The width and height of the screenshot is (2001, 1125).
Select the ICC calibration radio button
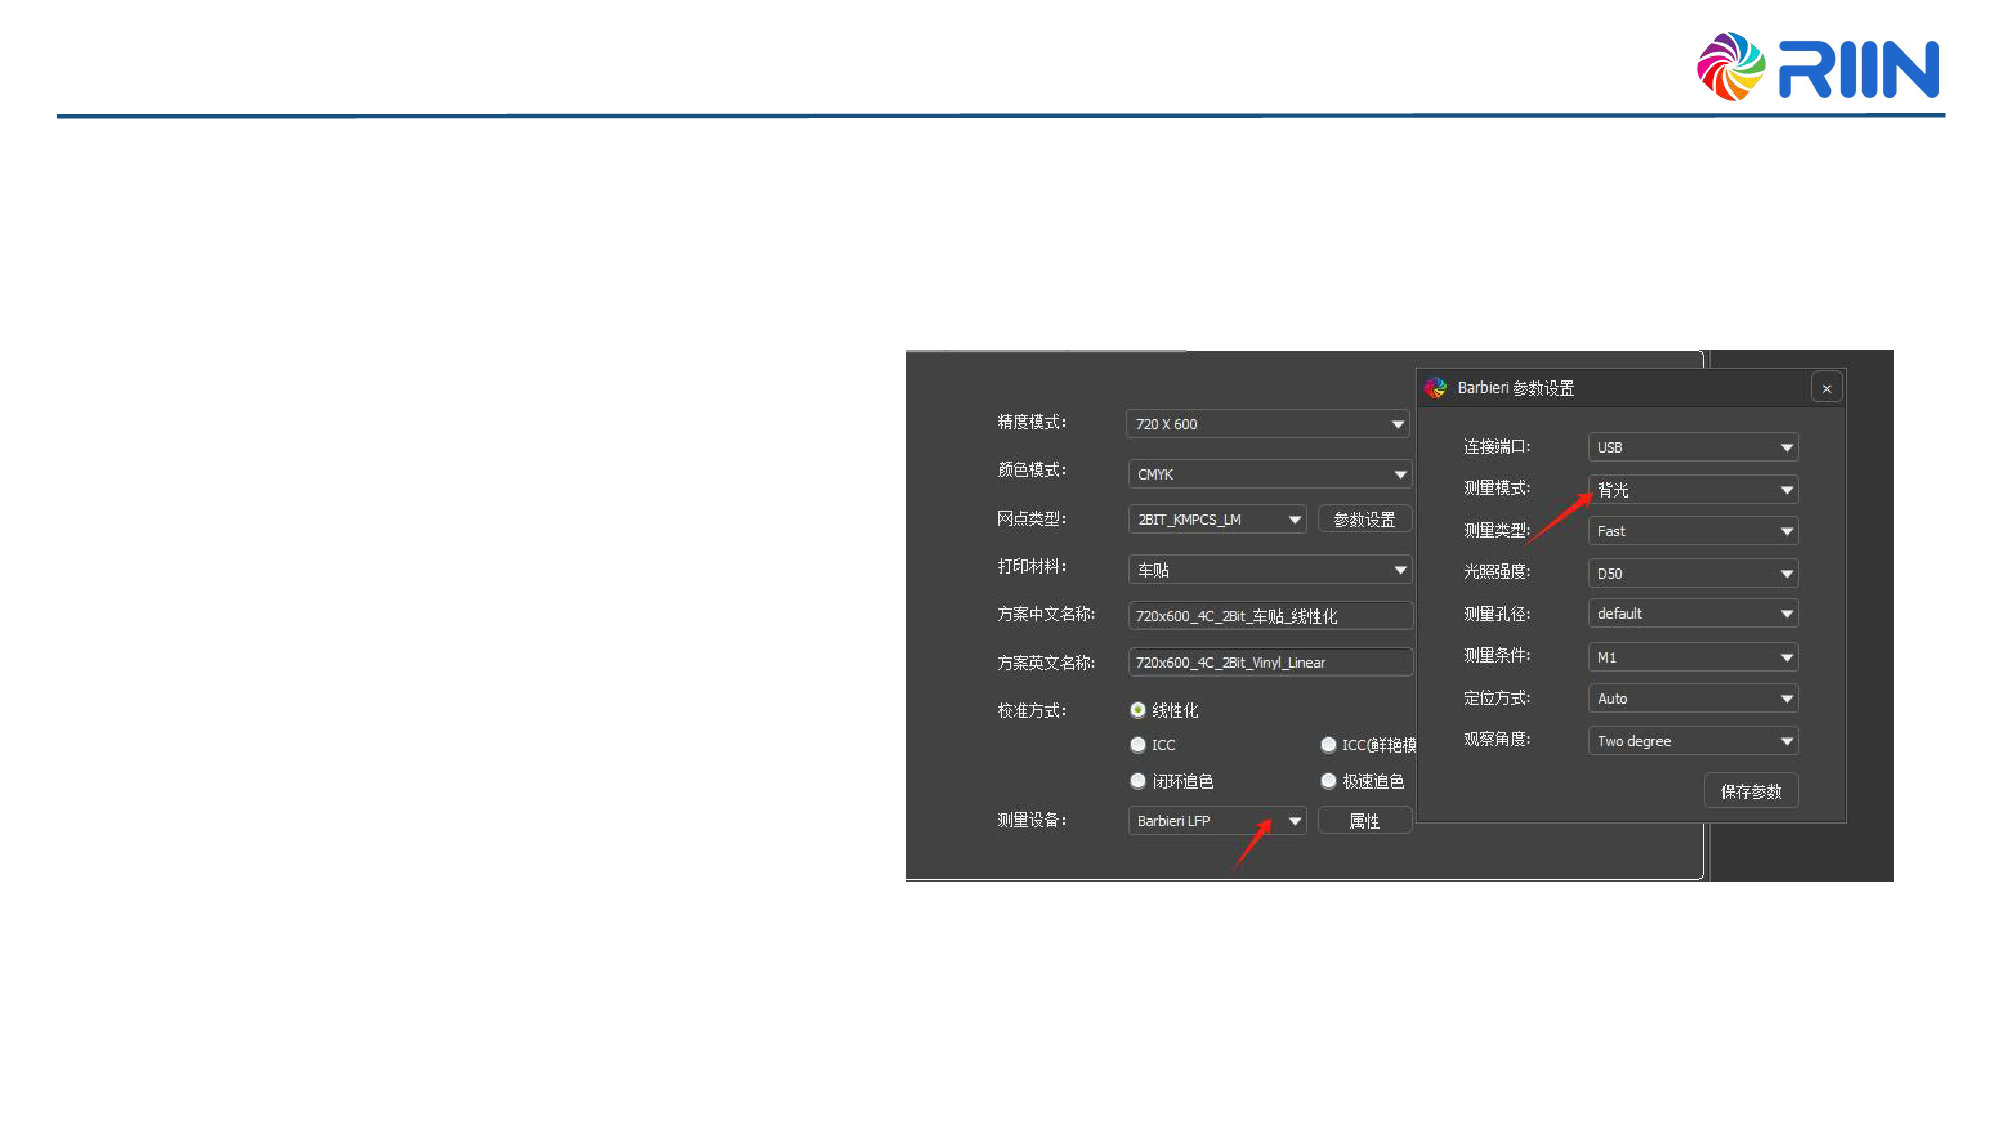1138,745
